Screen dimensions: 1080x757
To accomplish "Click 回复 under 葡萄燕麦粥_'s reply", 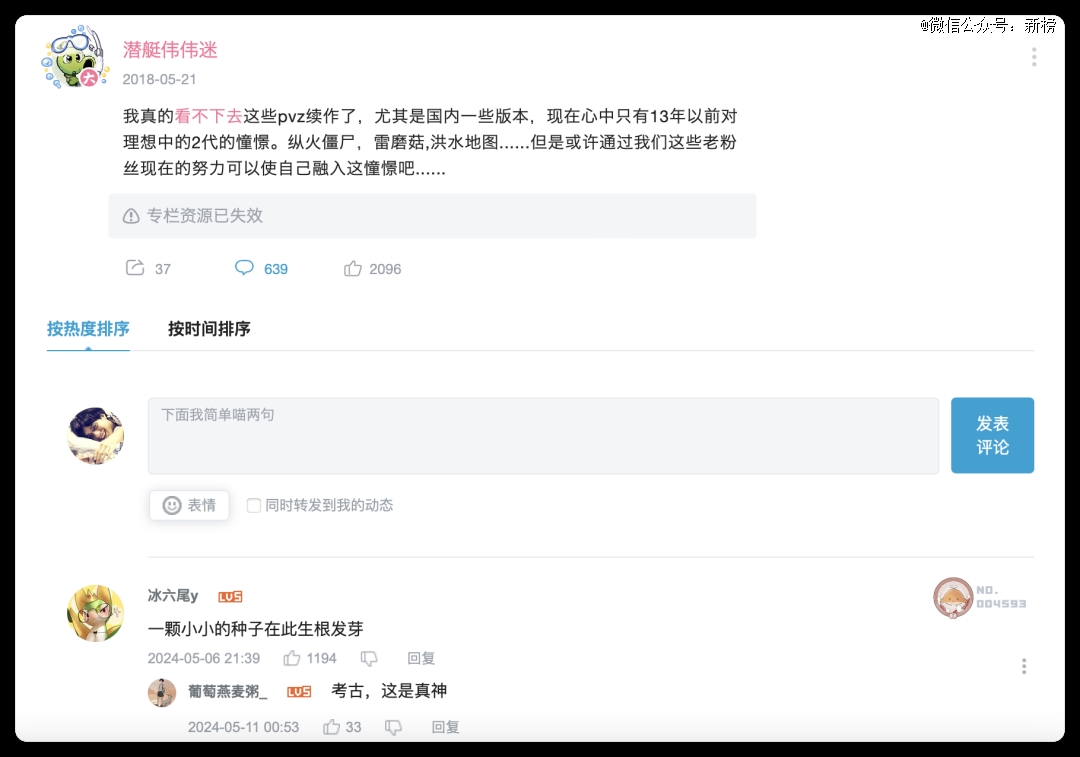I will pos(445,727).
